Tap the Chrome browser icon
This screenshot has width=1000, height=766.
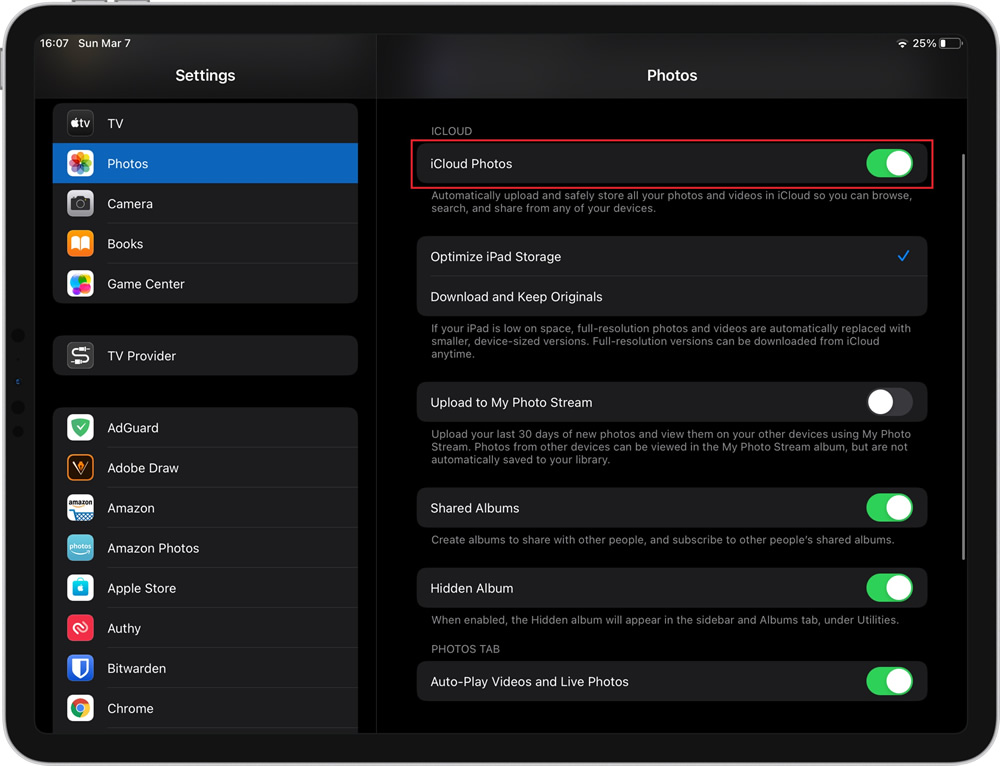pos(80,708)
